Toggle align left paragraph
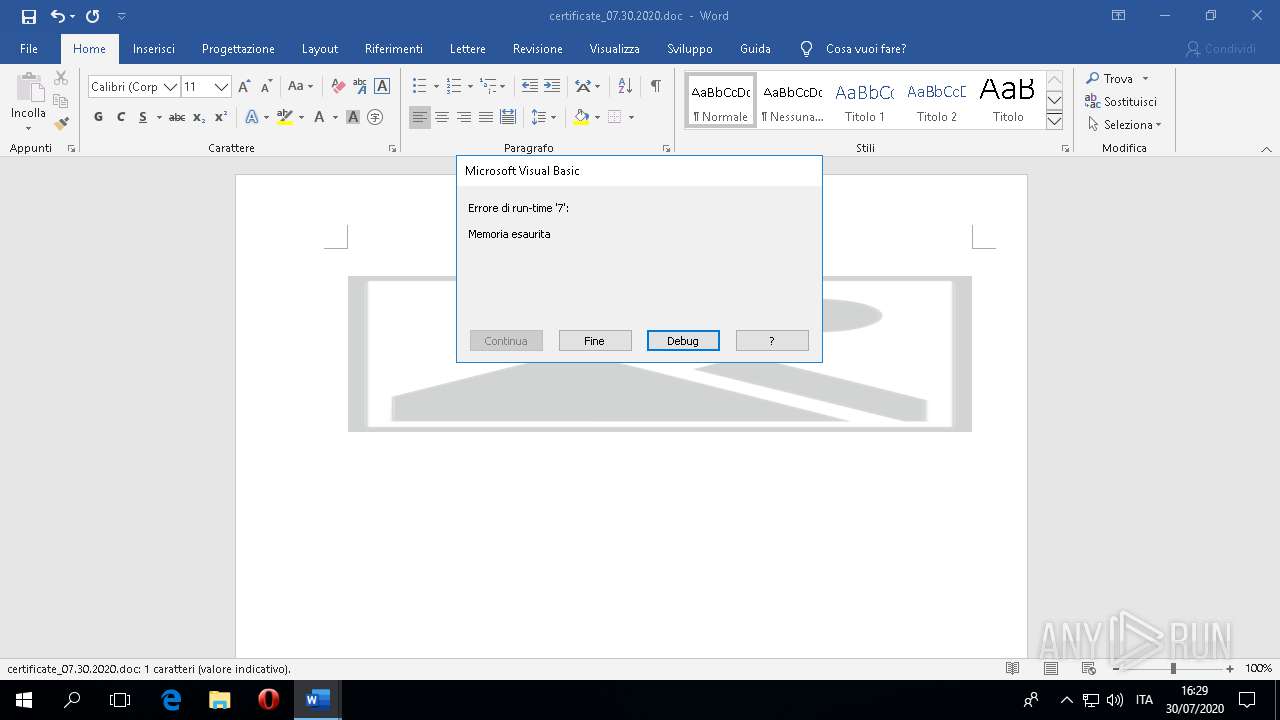The height and width of the screenshot is (720, 1280). [x=420, y=117]
